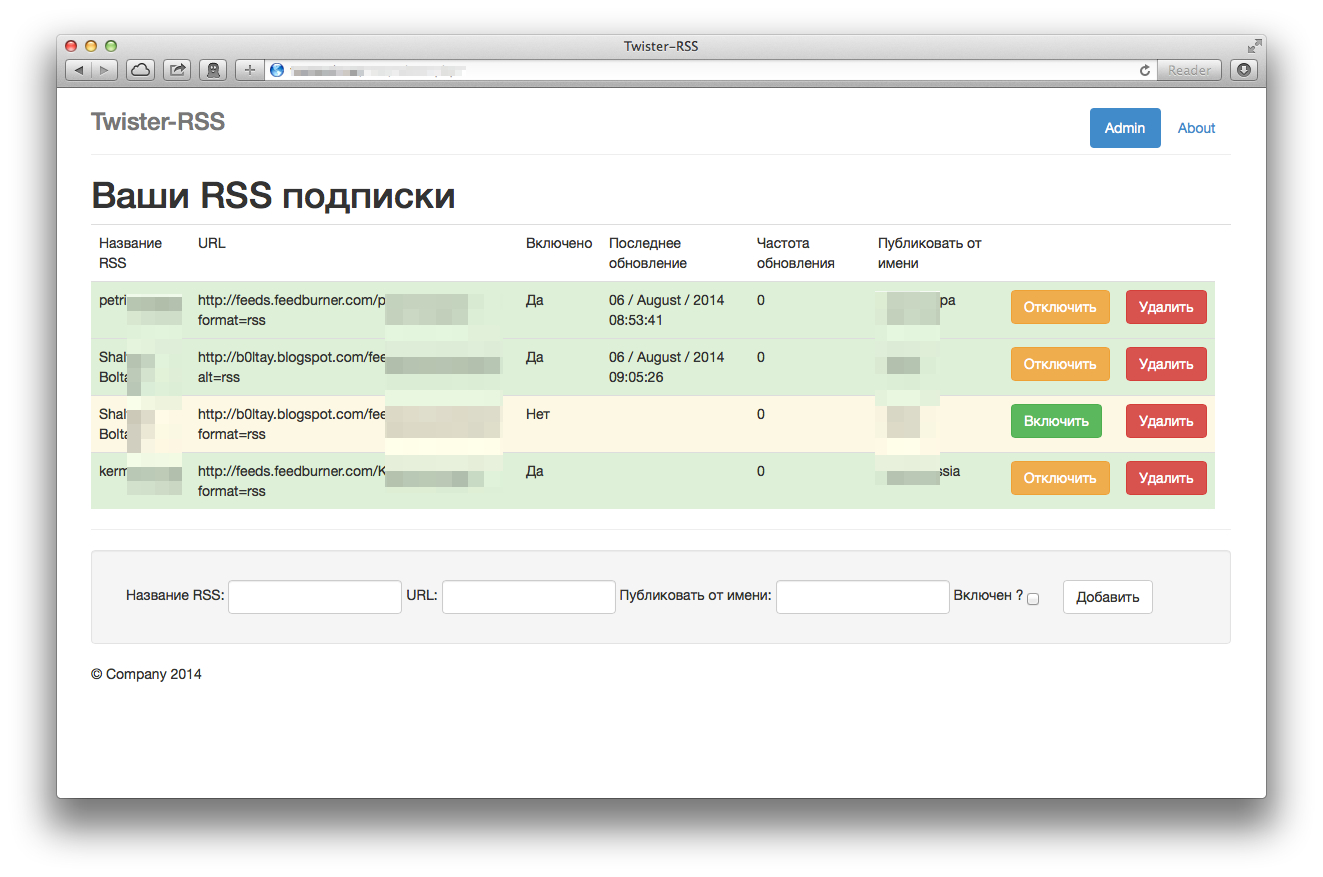The height and width of the screenshot is (877, 1323).
Task: Click Удалить for the kerm feed row
Action: point(1166,478)
